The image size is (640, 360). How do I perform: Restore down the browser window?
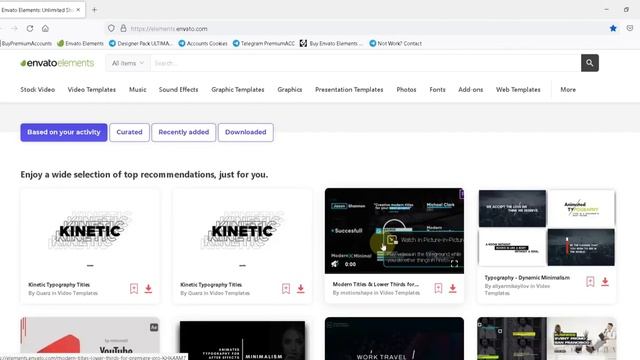[x=627, y=9]
